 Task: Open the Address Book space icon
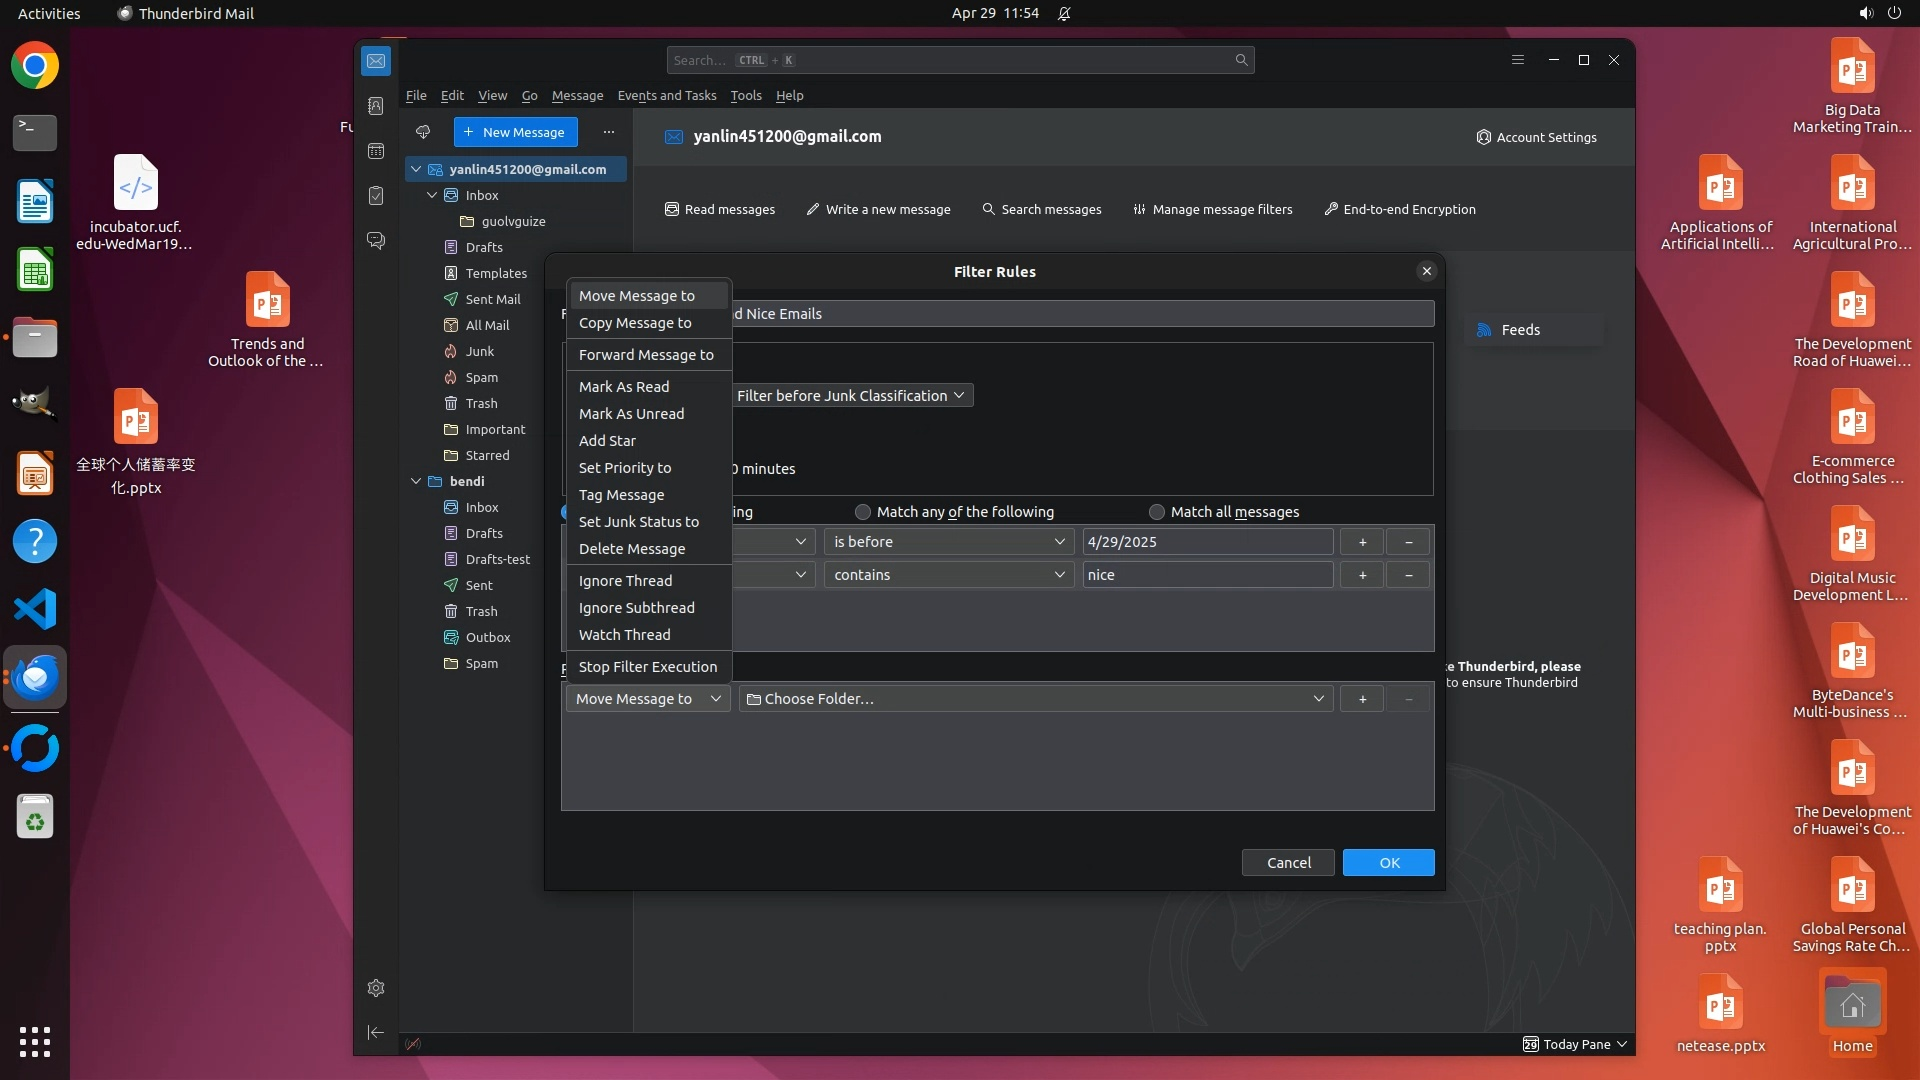[376, 106]
